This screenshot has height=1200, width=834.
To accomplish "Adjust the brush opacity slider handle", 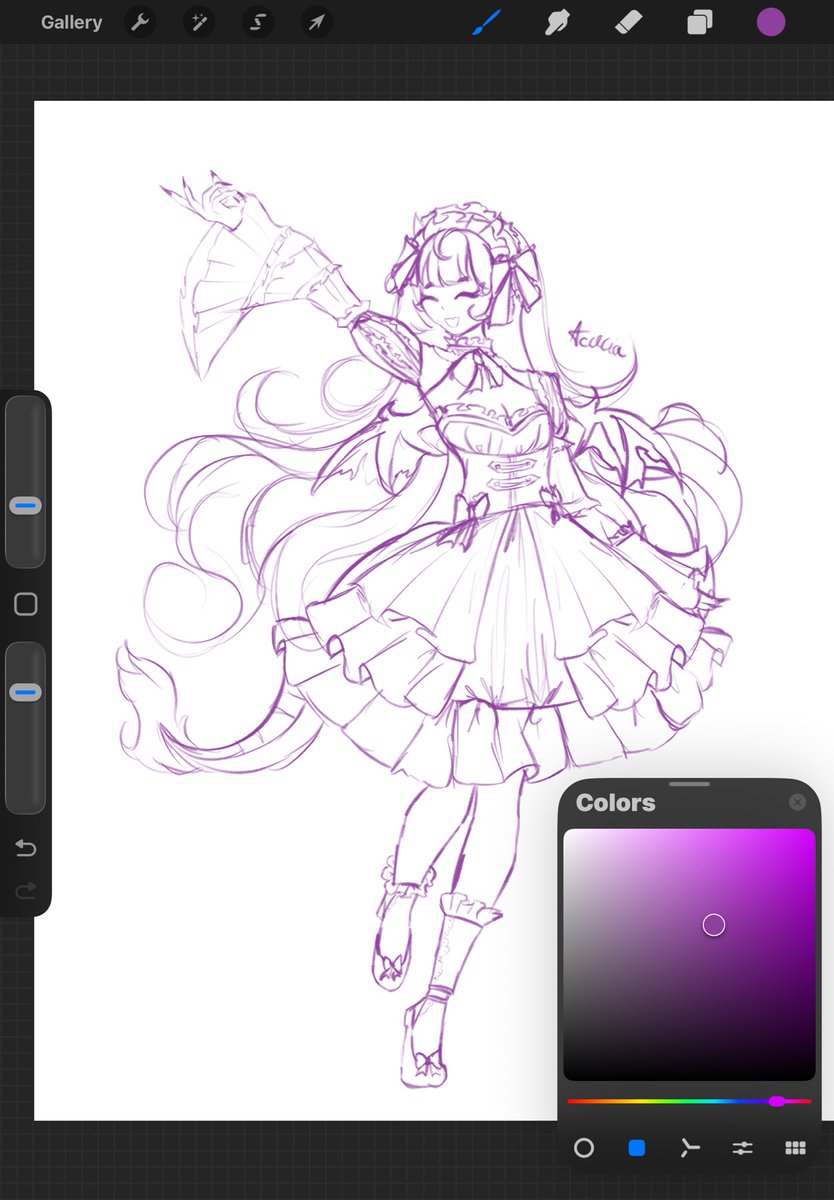I will [26, 692].
